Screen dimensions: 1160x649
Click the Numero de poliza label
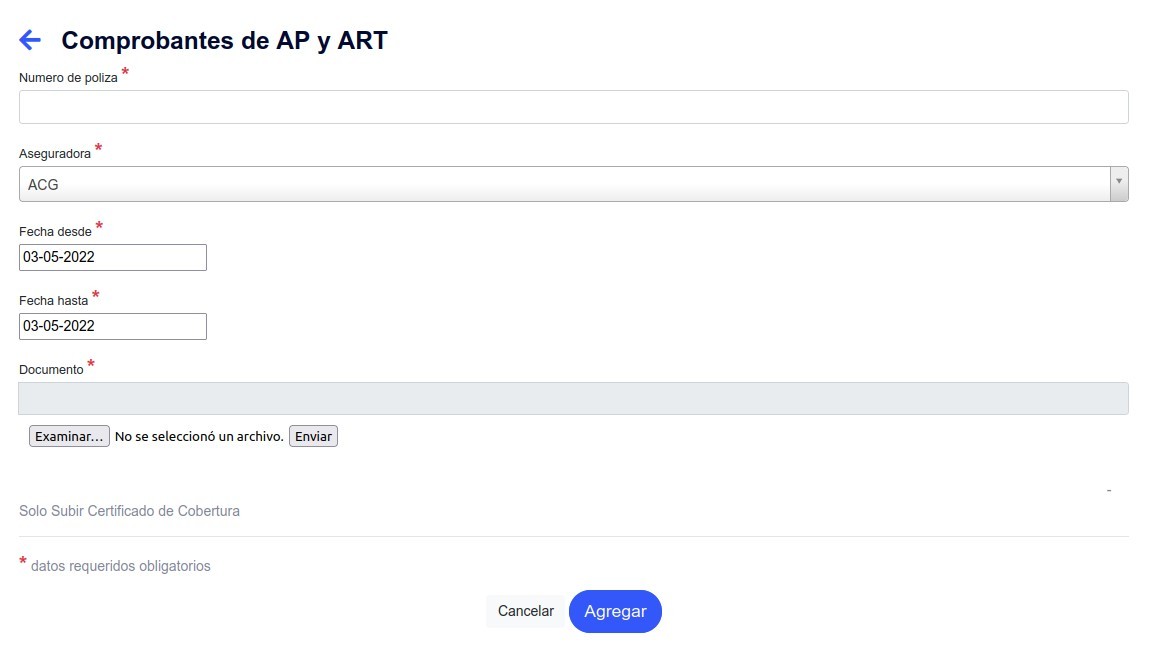coord(68,78)
